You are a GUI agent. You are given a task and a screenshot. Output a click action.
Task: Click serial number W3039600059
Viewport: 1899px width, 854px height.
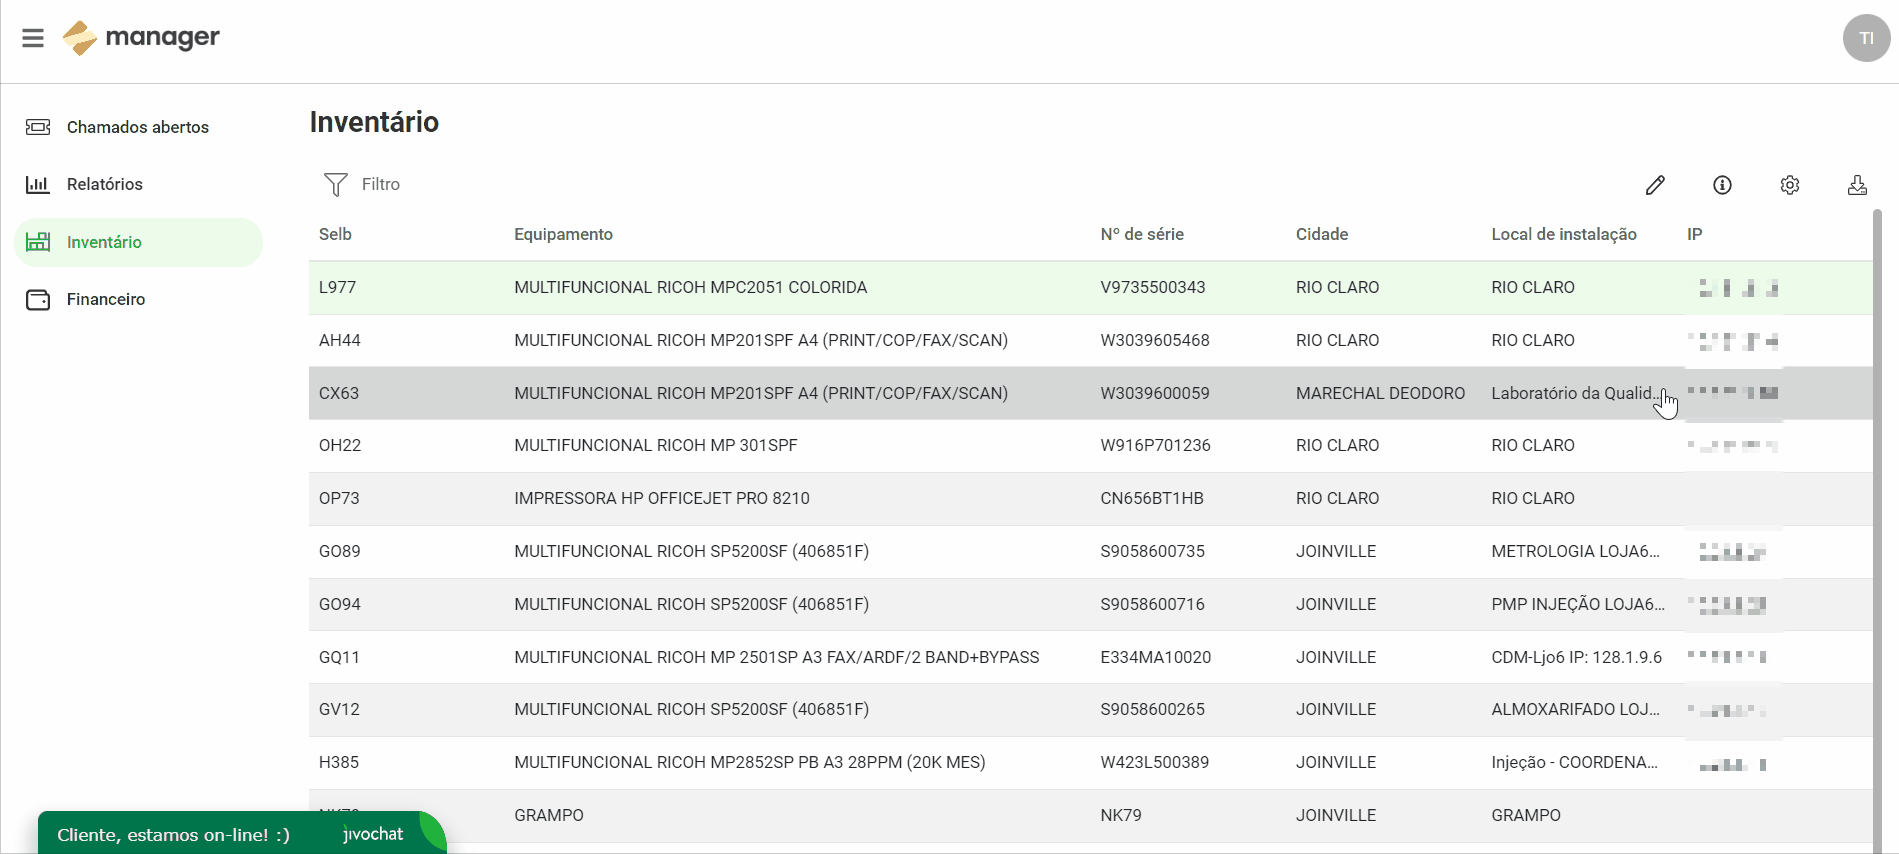click(x=1154, y=394)
